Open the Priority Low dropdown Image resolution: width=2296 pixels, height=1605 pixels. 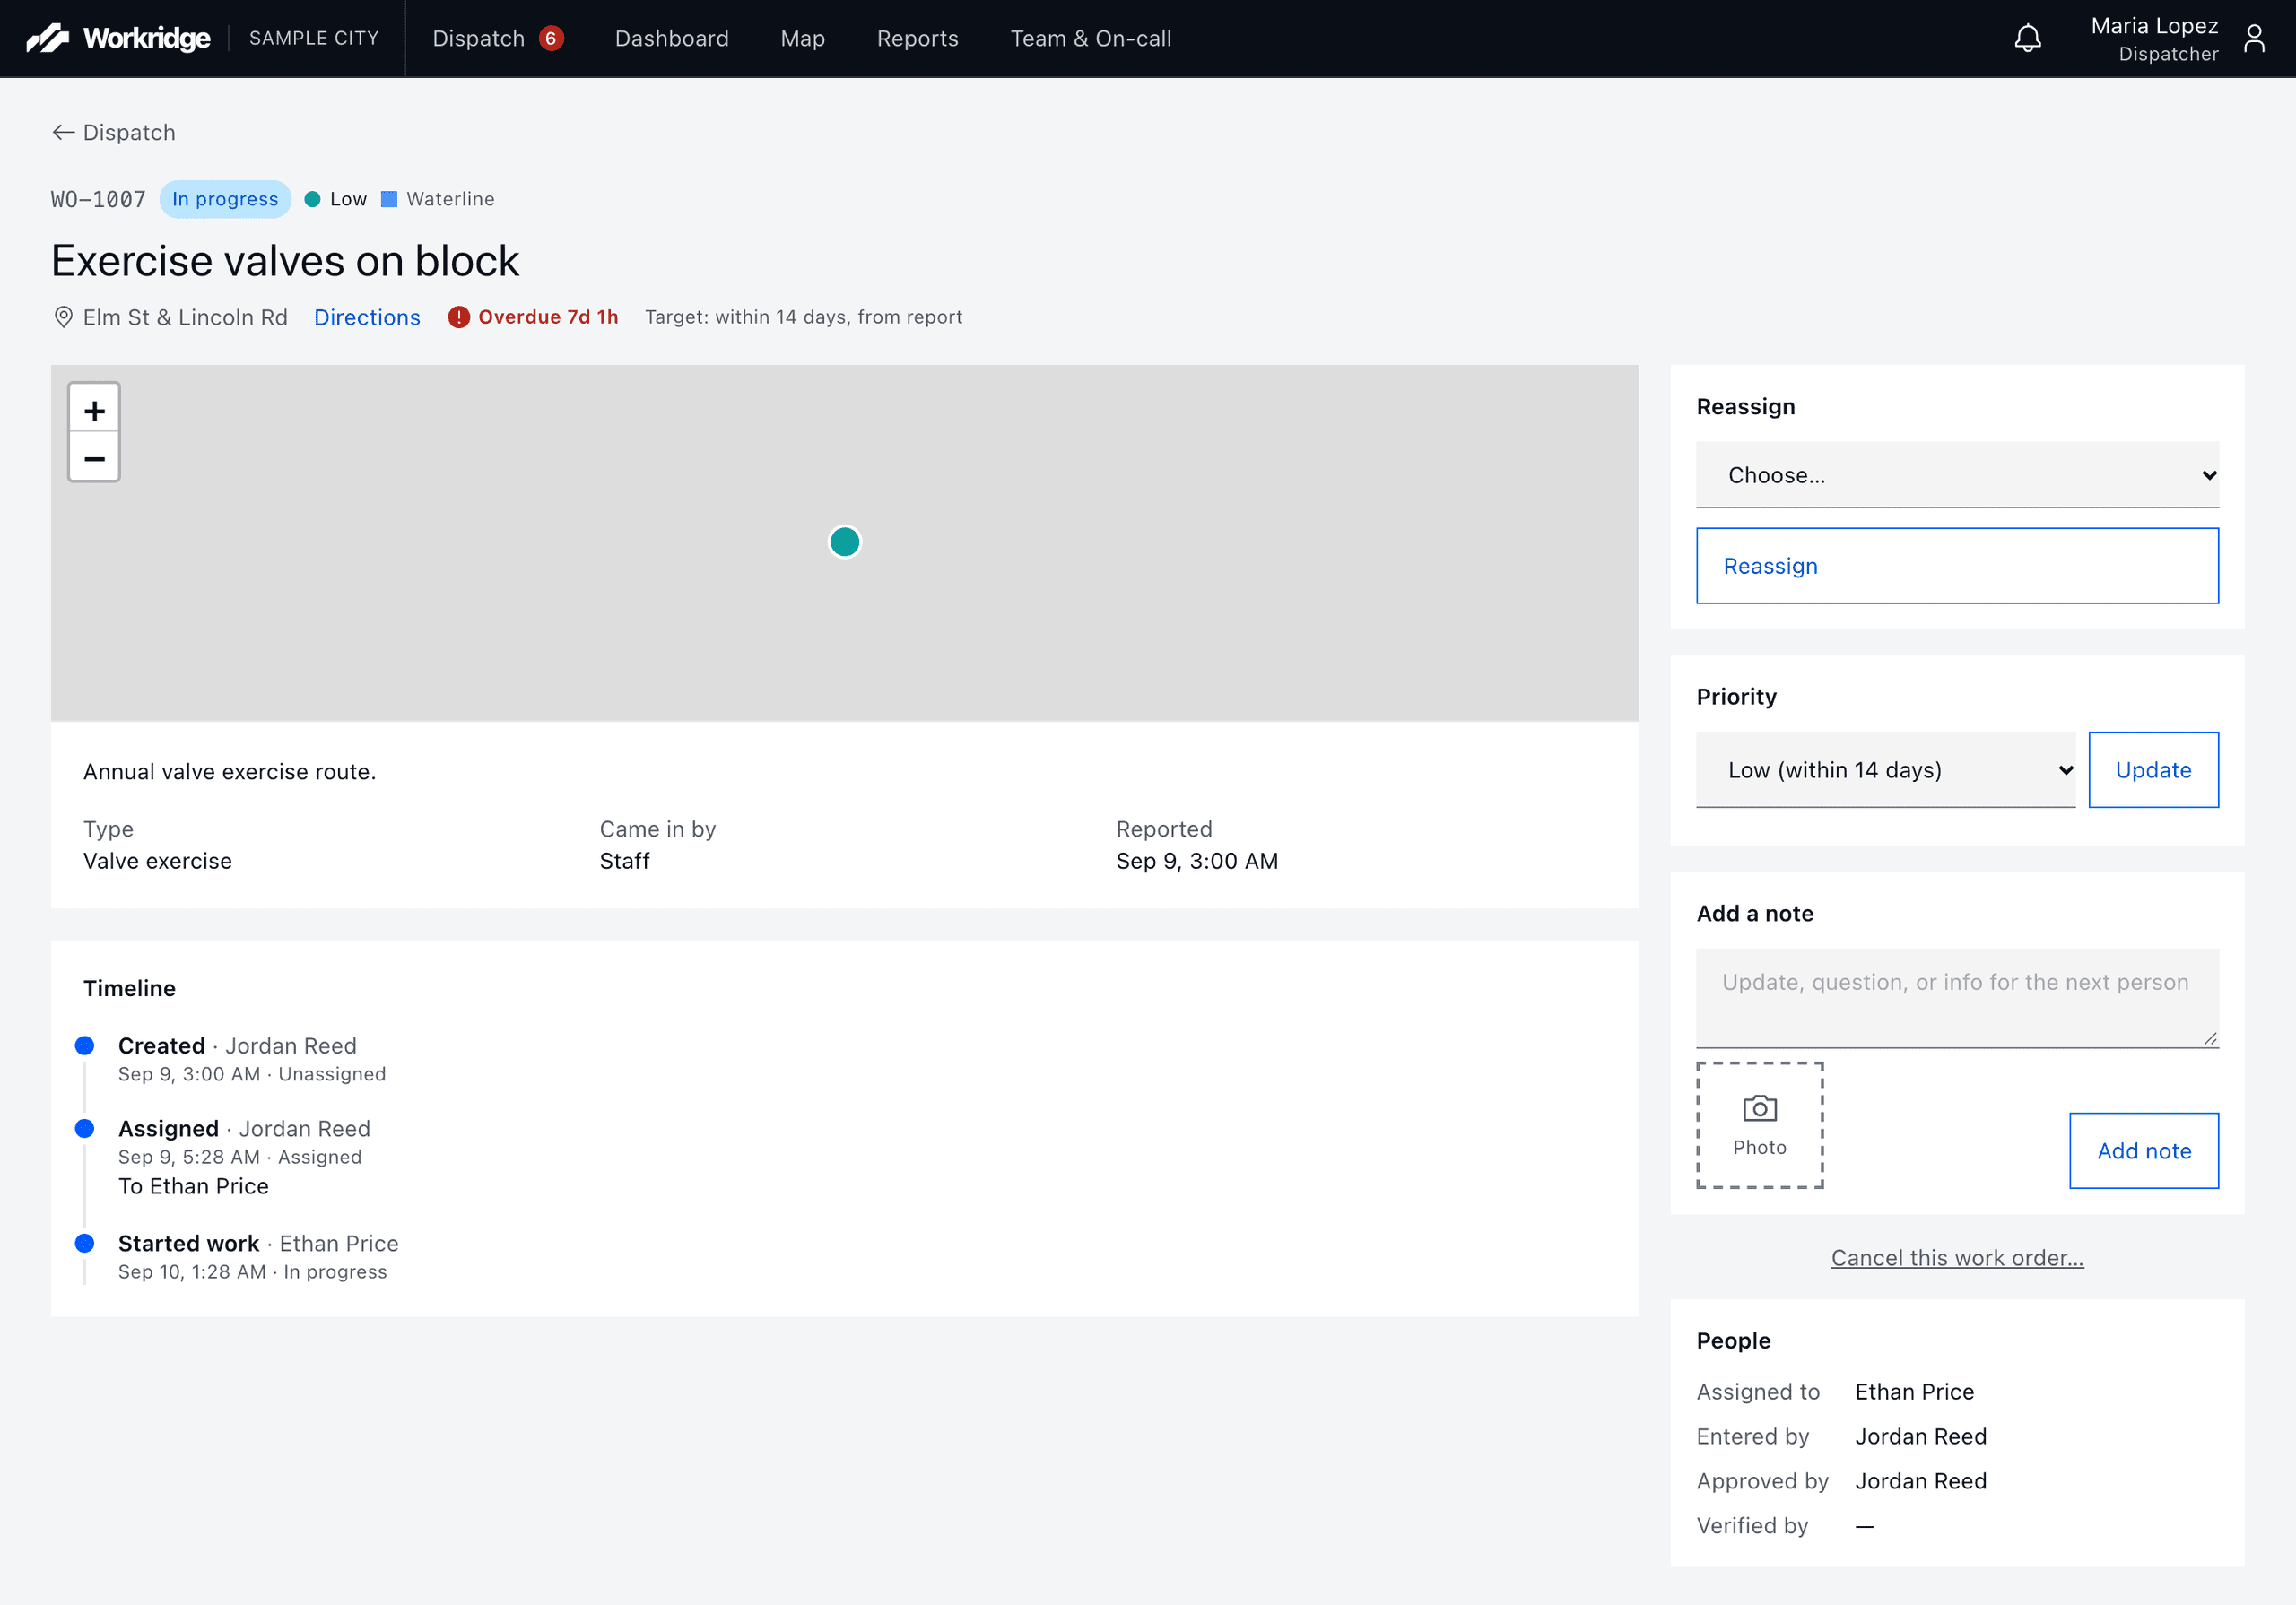coord(1885,770)
